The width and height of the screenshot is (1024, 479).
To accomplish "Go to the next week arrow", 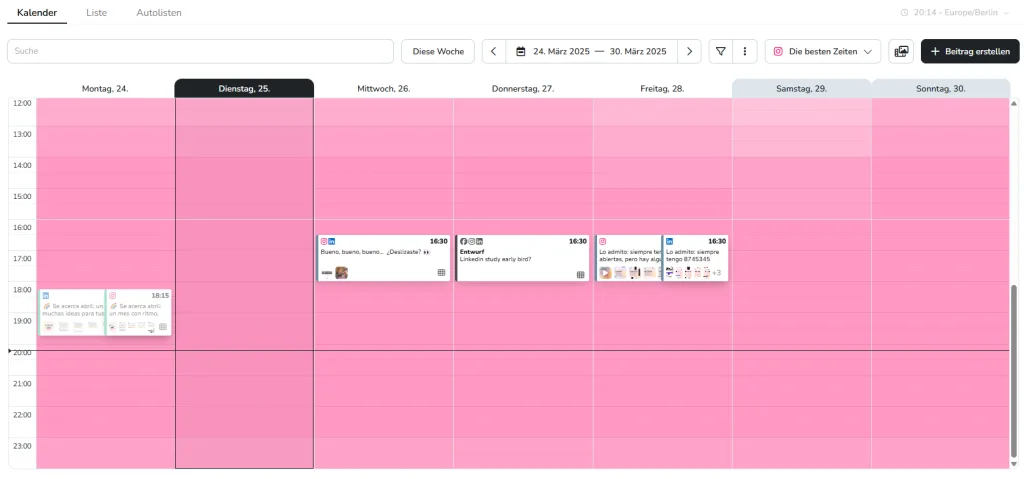I will click(688, 51).
